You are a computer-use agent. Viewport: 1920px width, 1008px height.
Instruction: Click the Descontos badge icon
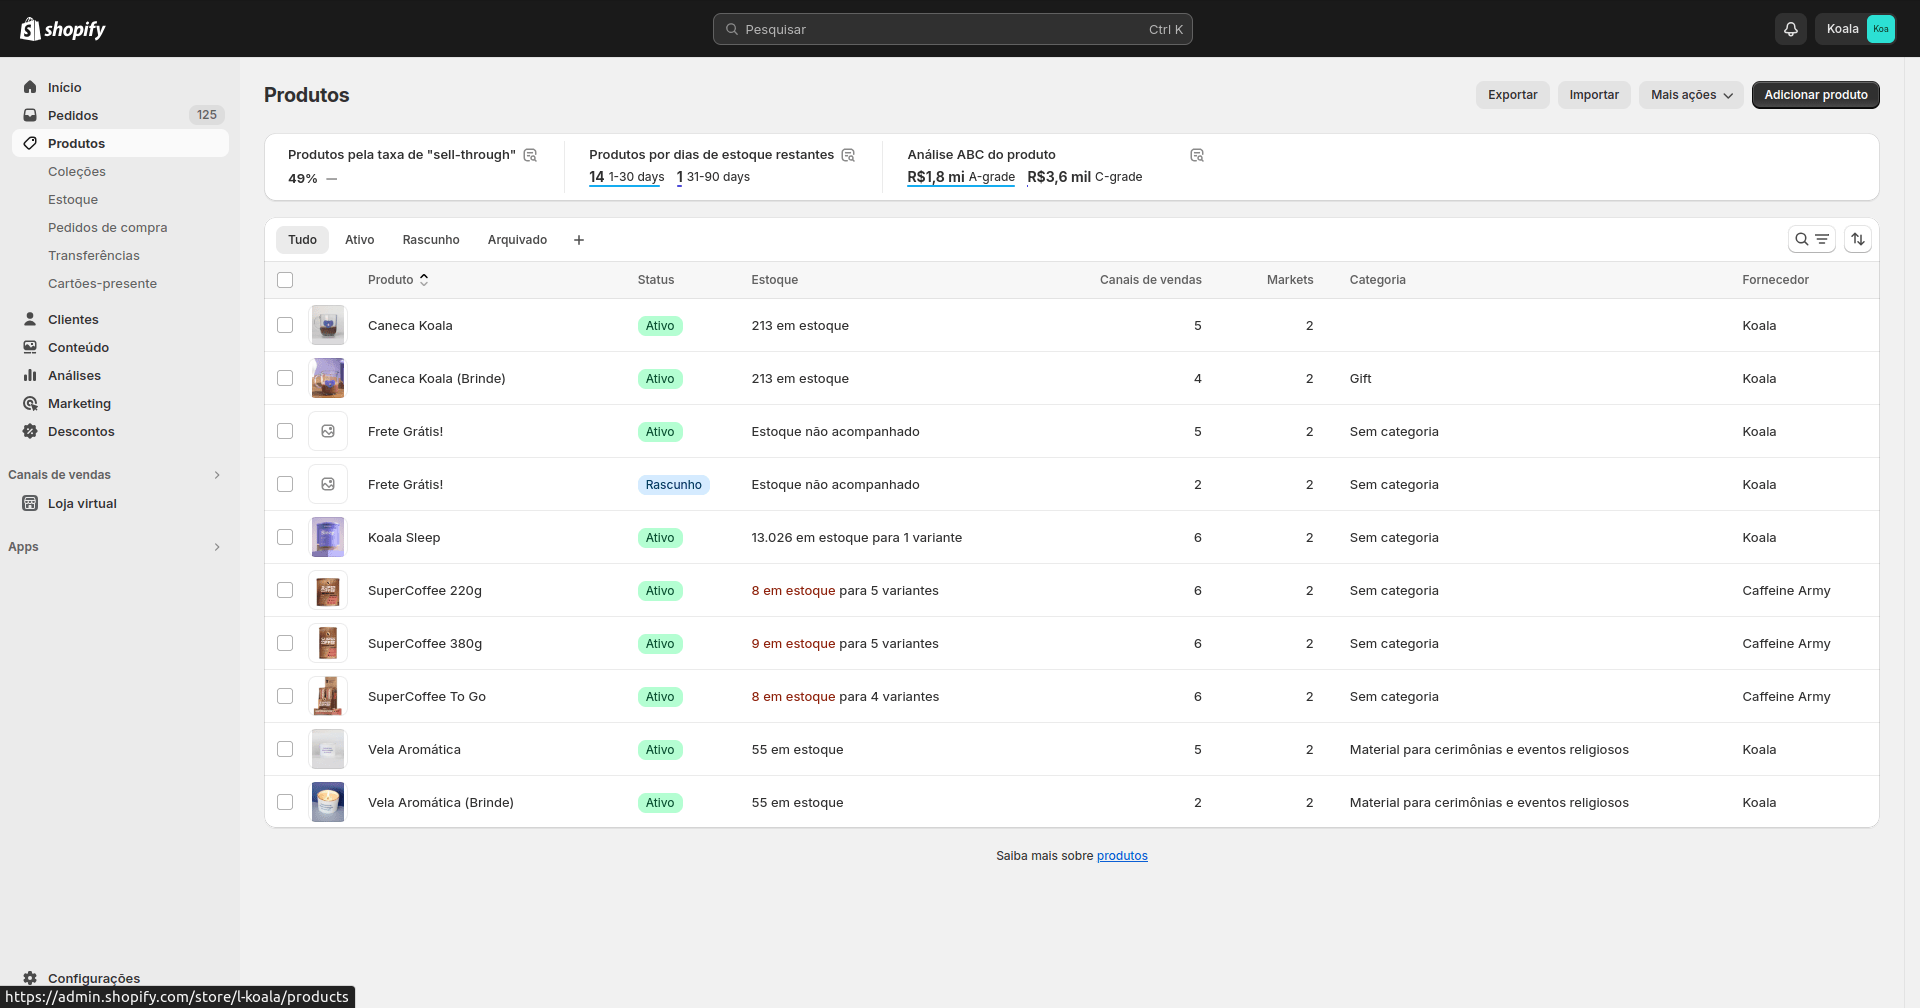click(x=30, y=431)
